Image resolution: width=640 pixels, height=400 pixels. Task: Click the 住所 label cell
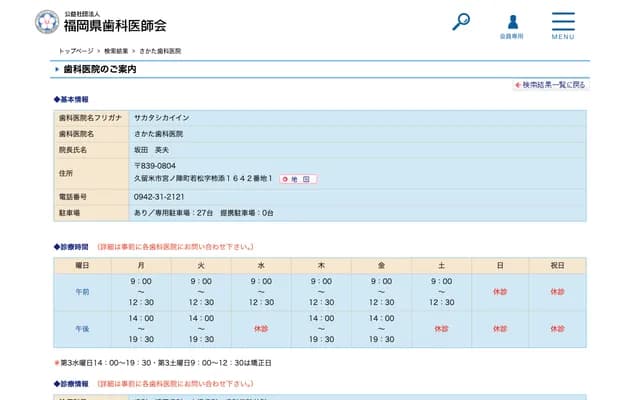click(x=91, y=173)
